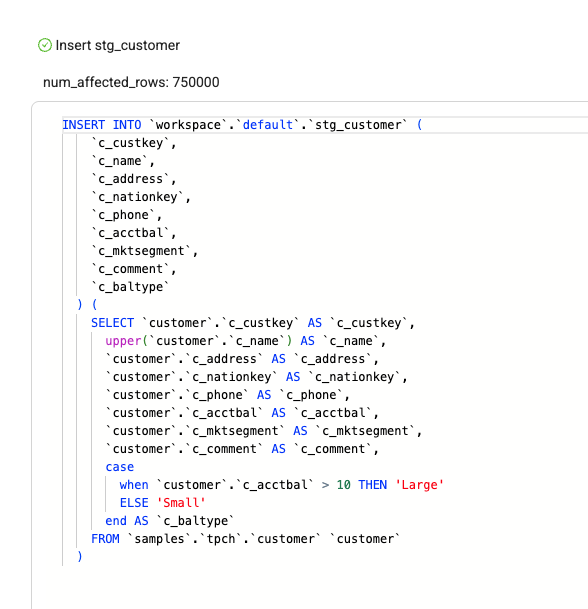Click the lowercase case keyword

click(x=120, y=467)
